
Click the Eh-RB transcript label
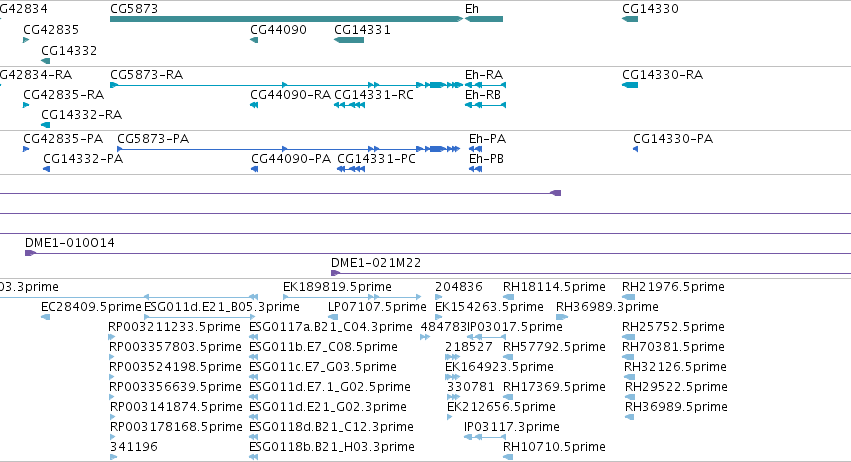click(x=483, y=95)
